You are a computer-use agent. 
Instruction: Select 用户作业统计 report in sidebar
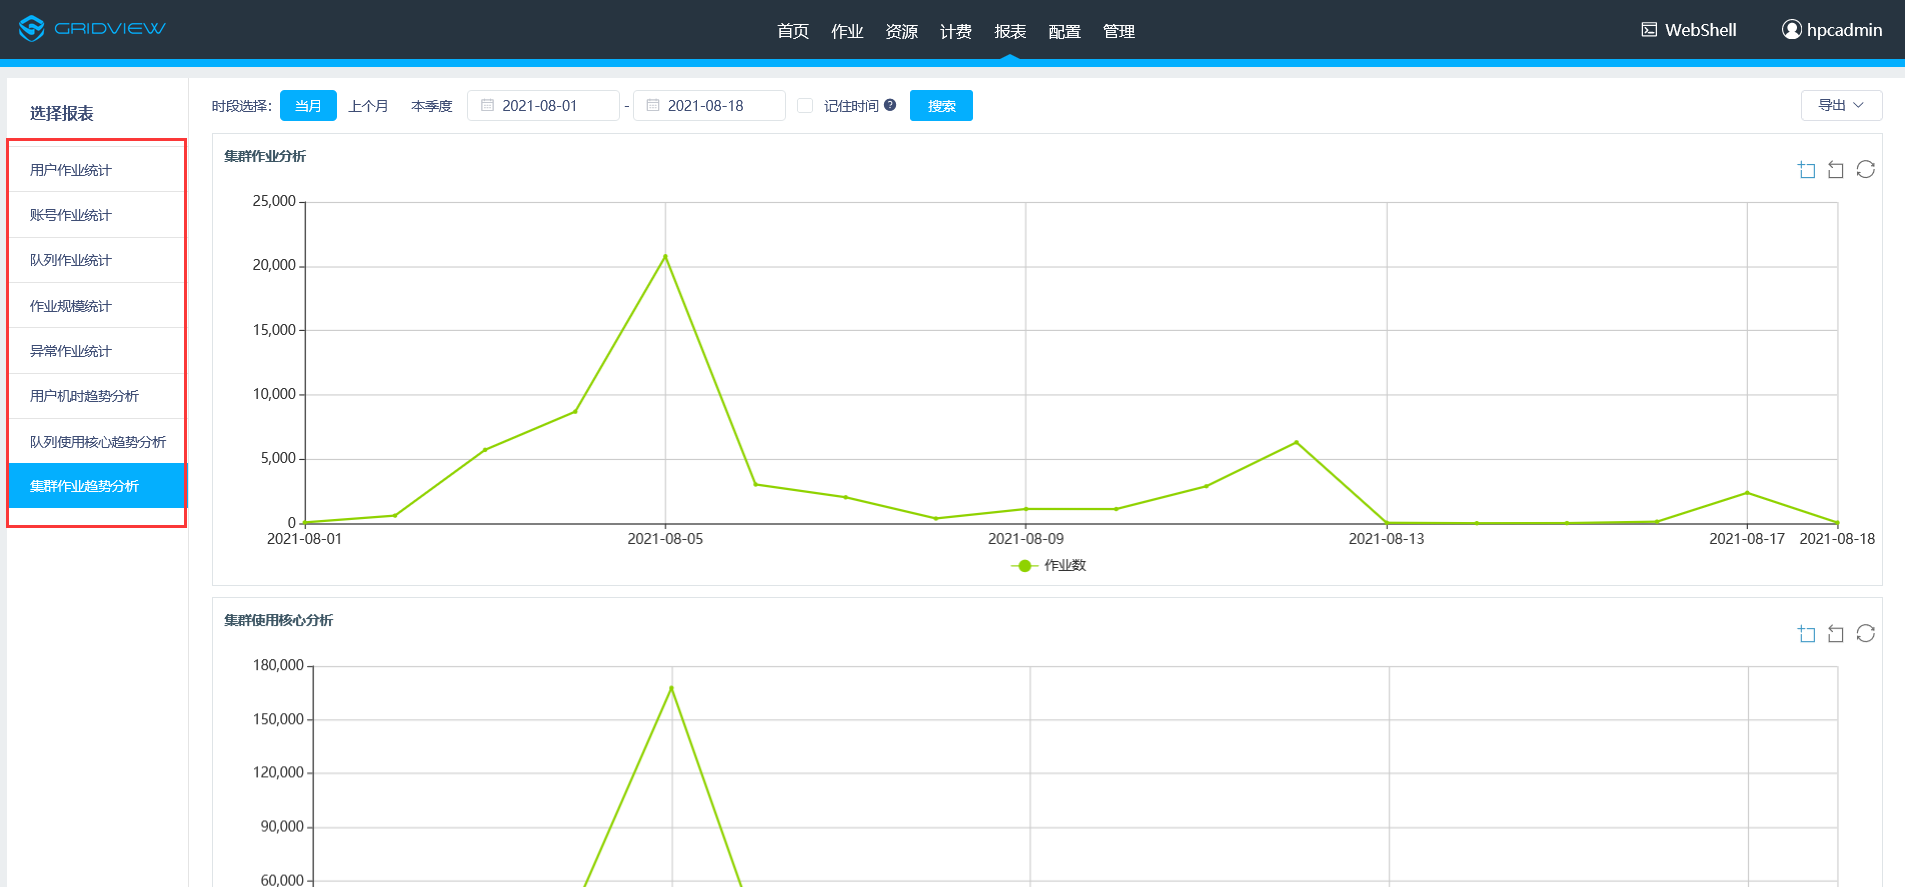(71, 170)
